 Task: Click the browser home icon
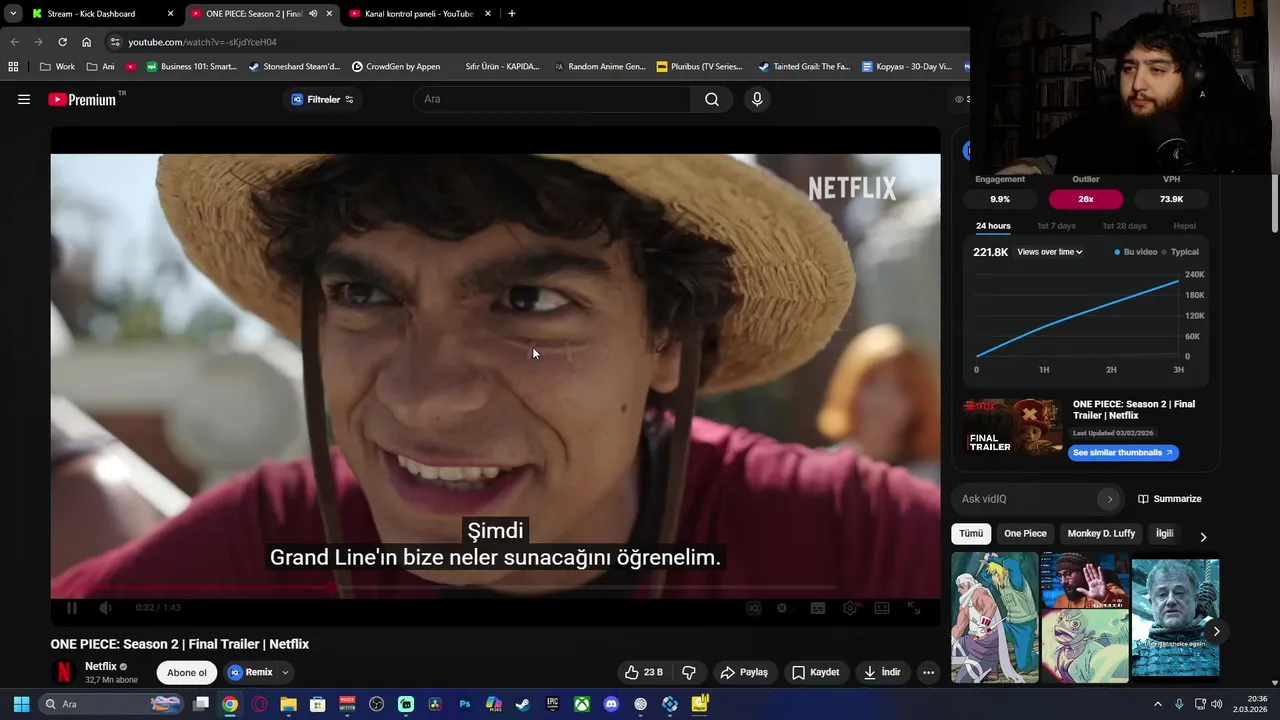[87, 42]
